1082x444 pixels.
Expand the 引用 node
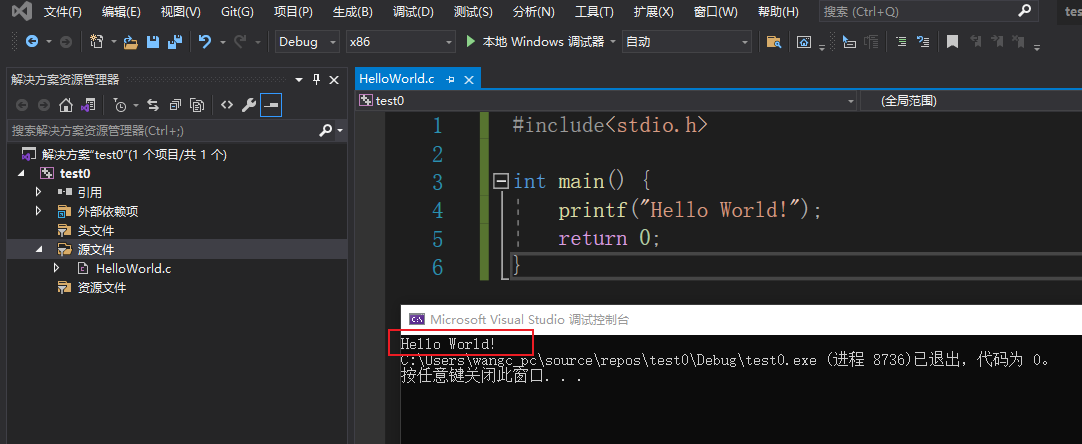tap(39, 192)
